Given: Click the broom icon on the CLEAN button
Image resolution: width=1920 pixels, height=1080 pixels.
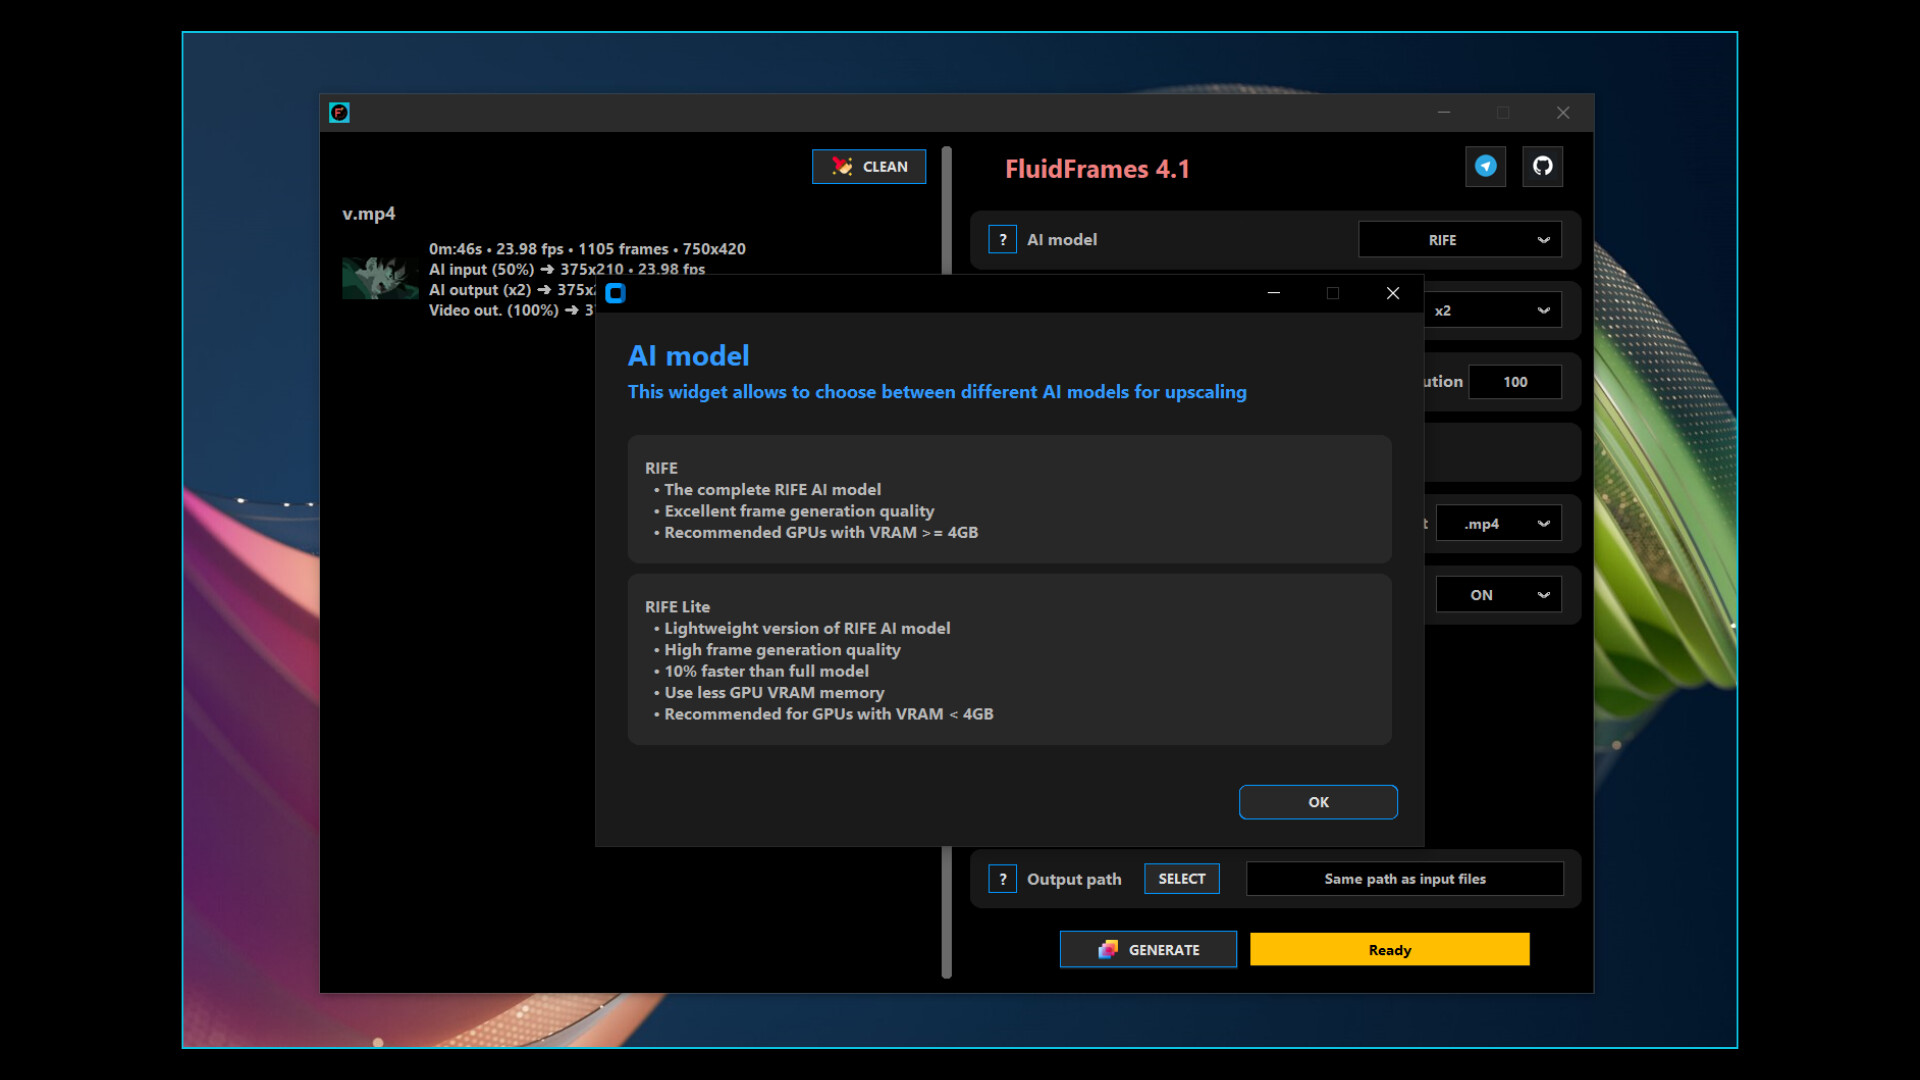Looking at the screenshot, I should [x=841, y=166].
